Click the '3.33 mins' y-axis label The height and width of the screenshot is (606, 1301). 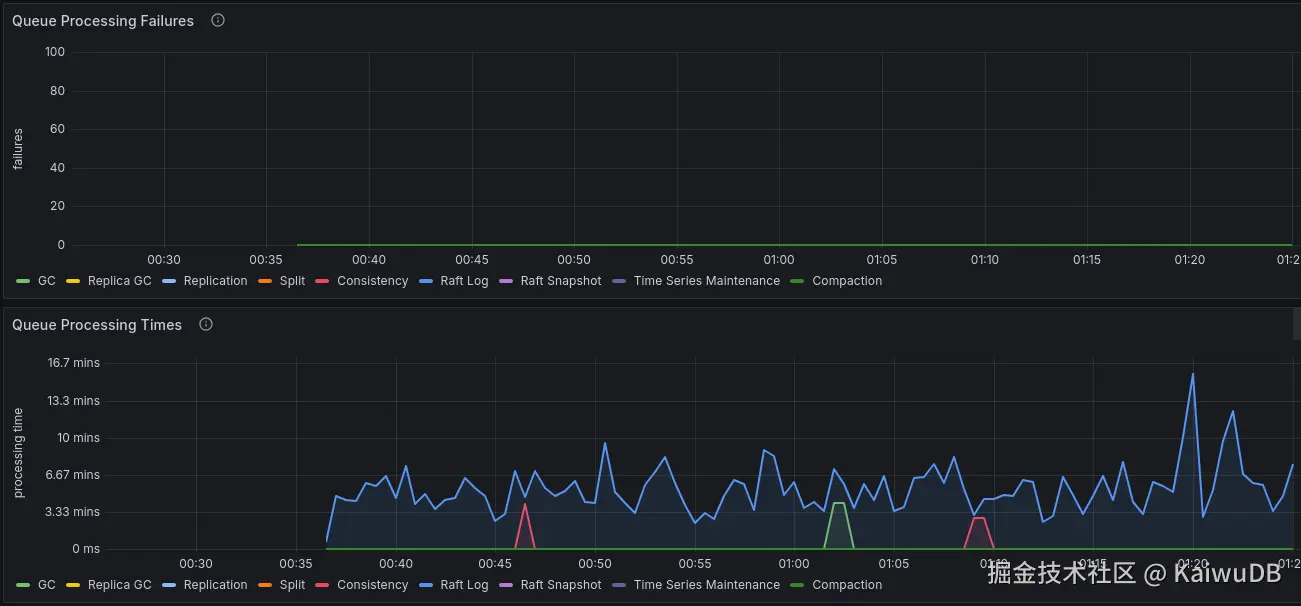[74, 512]
